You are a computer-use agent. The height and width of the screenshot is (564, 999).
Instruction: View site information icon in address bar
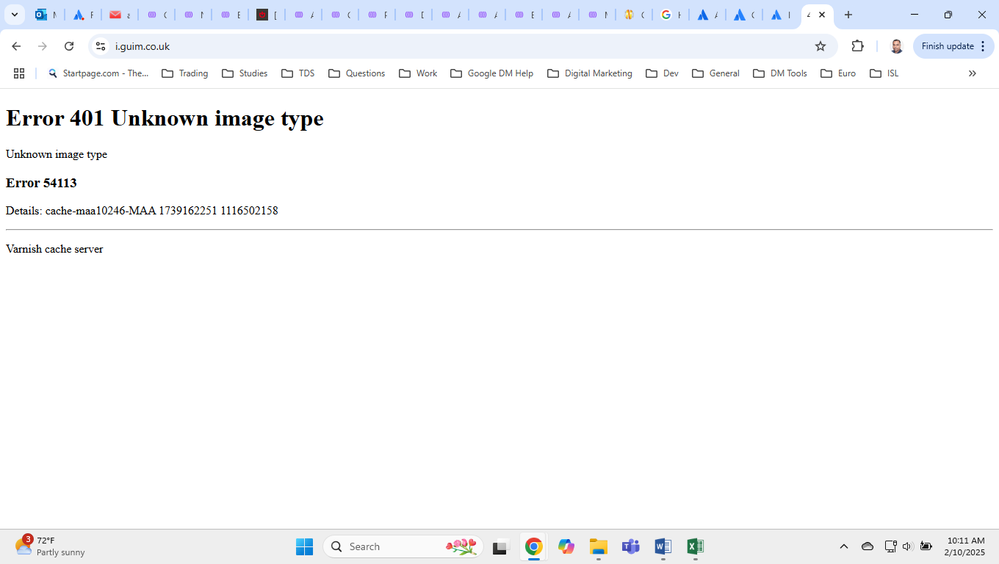[x=101, y=46]
